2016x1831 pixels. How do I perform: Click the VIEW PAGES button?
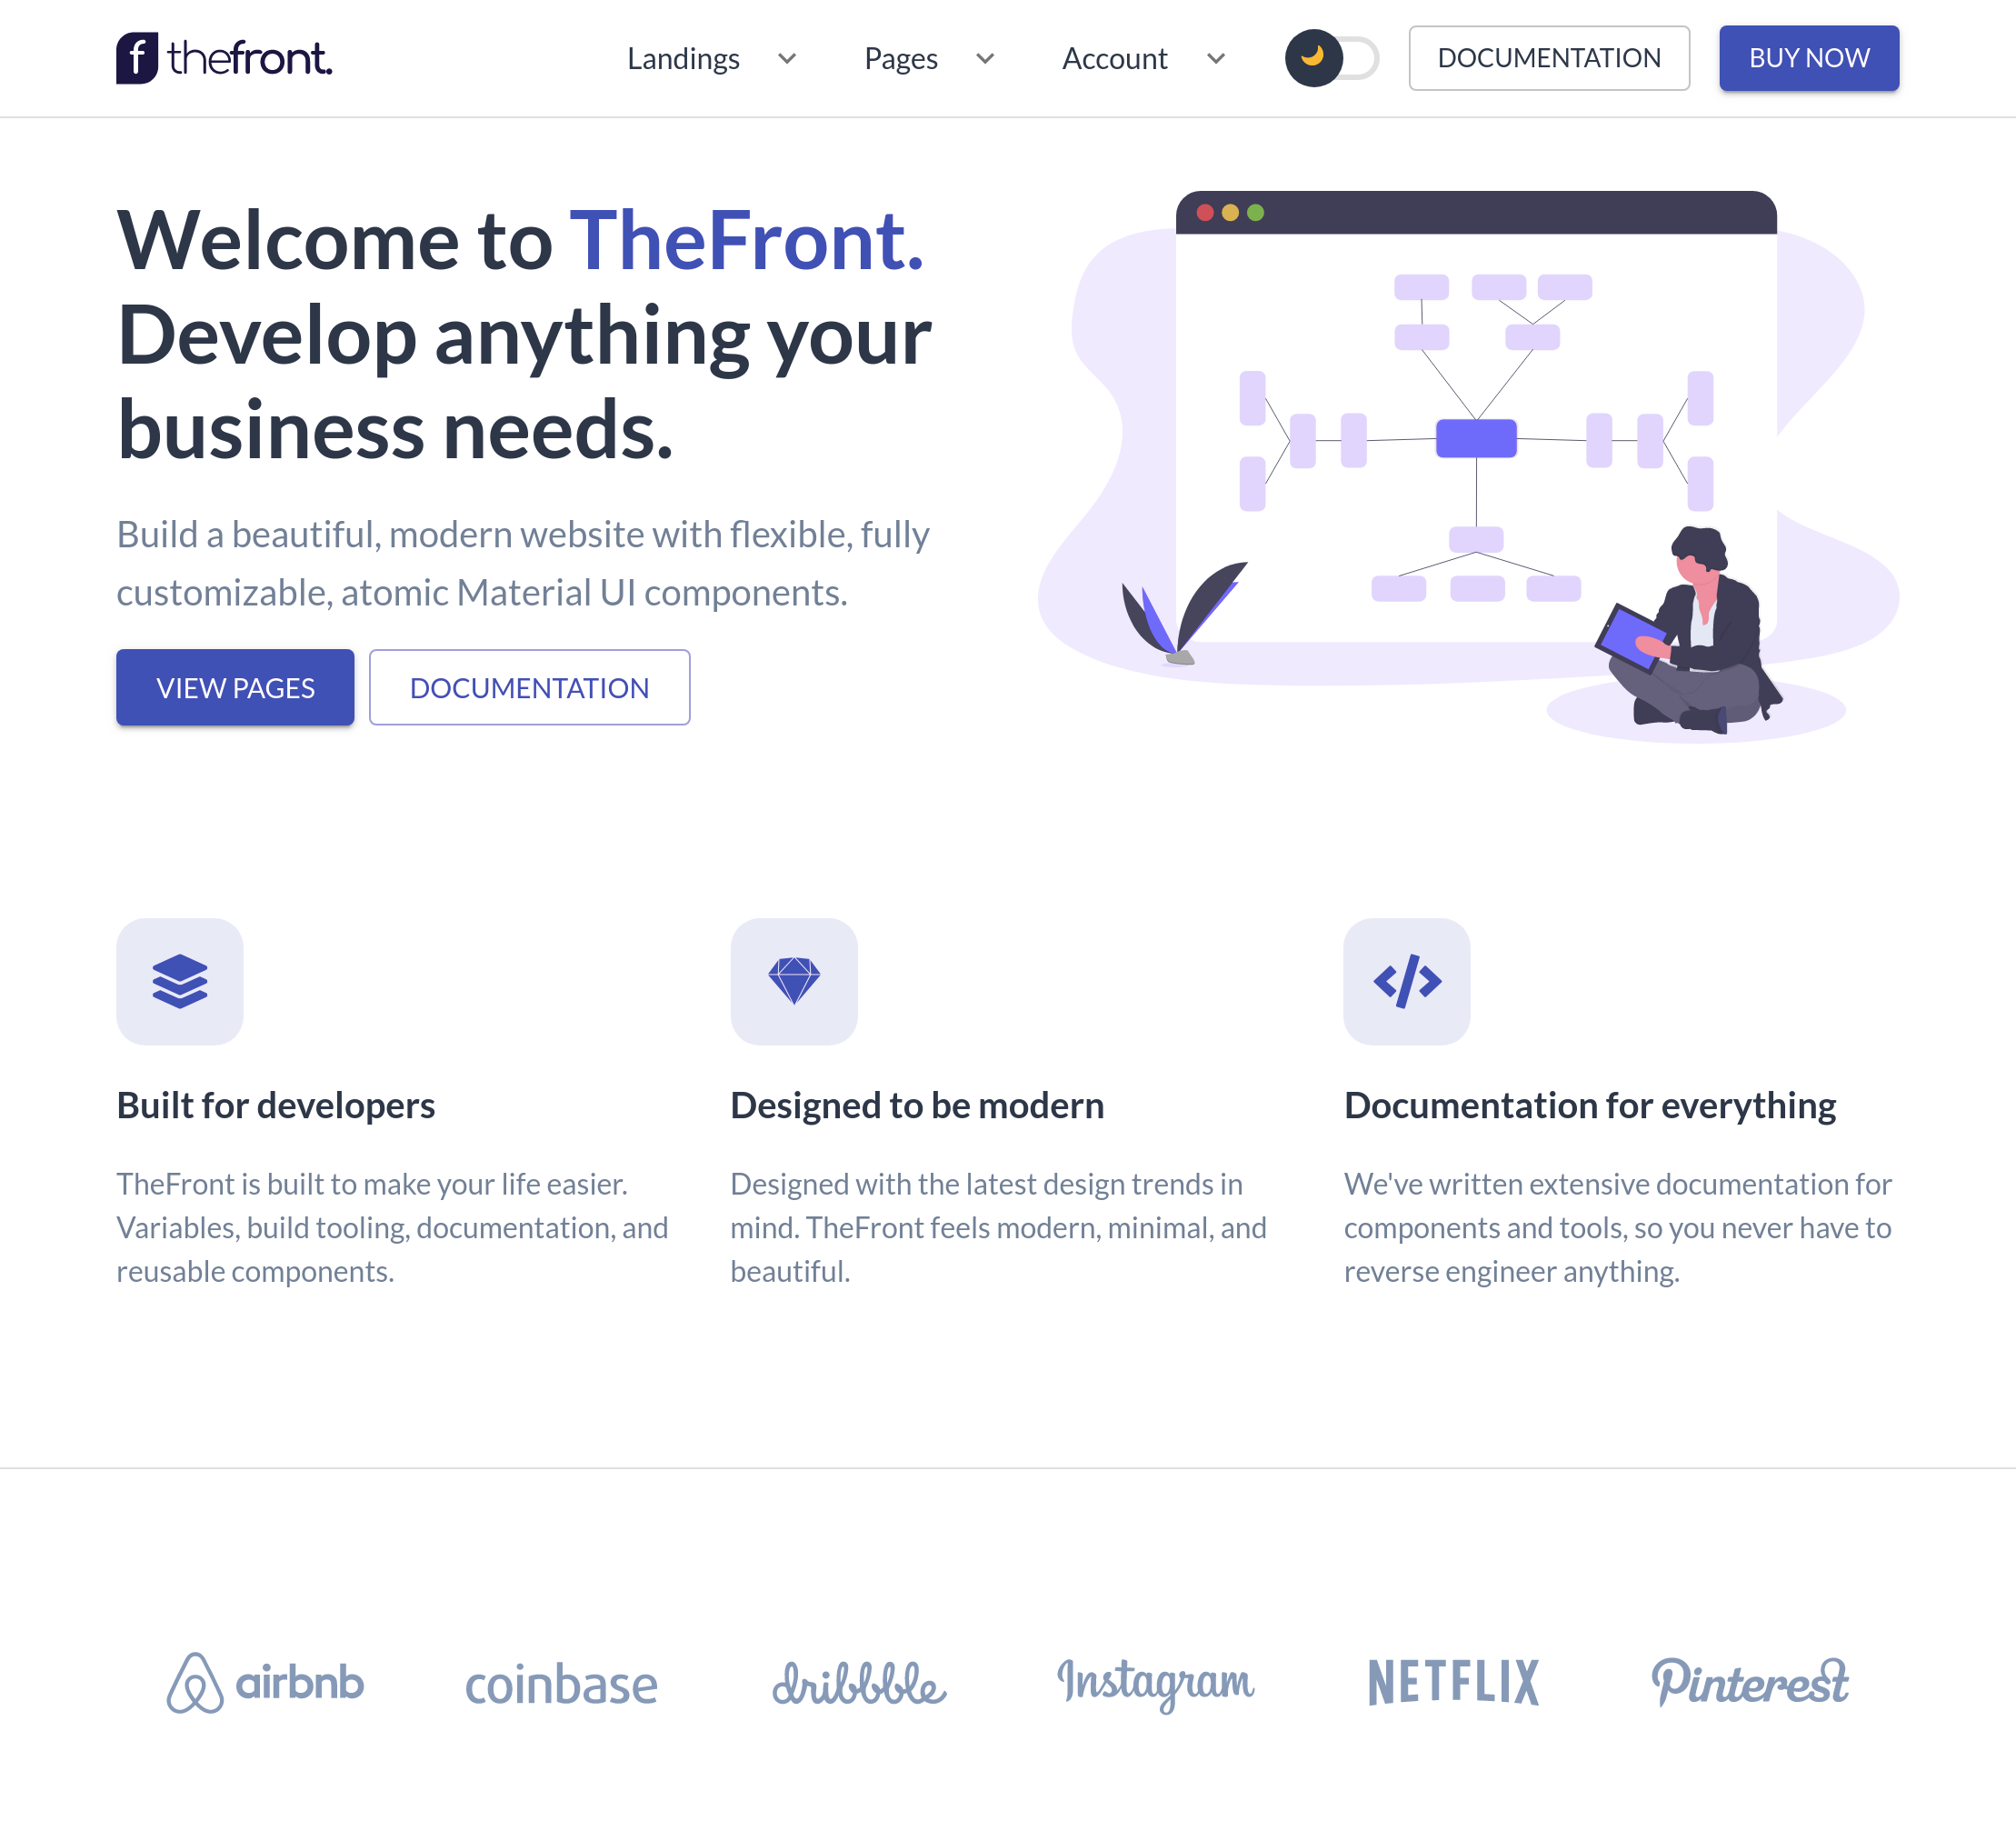235,687
